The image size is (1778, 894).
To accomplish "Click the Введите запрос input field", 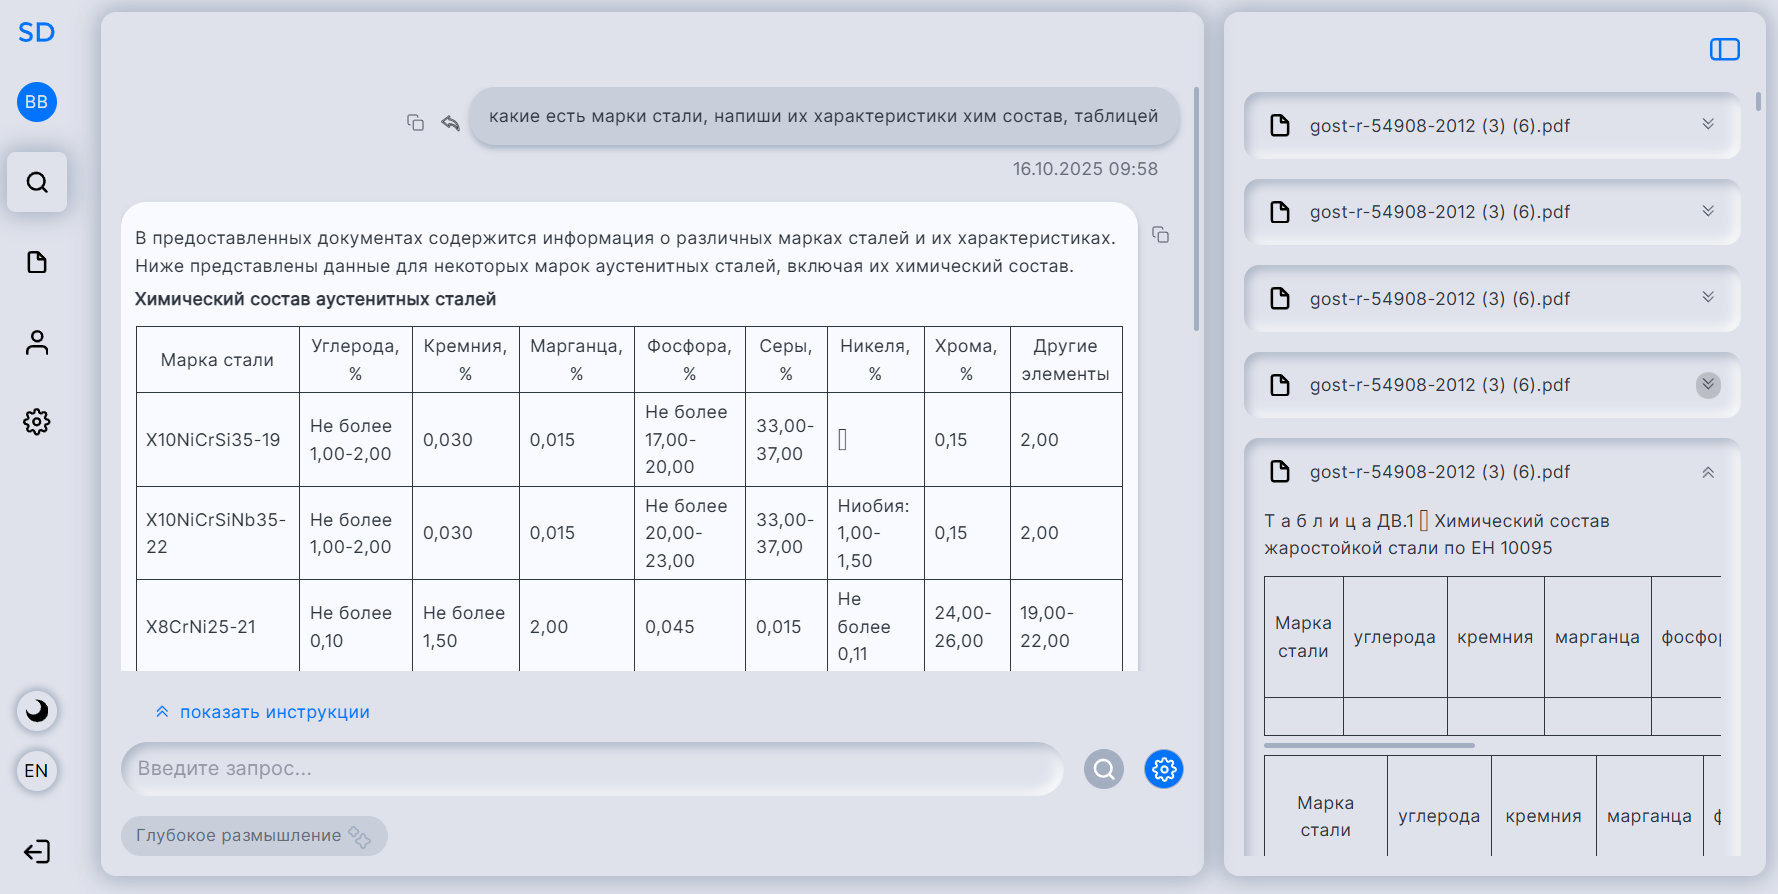I will 590,769.
